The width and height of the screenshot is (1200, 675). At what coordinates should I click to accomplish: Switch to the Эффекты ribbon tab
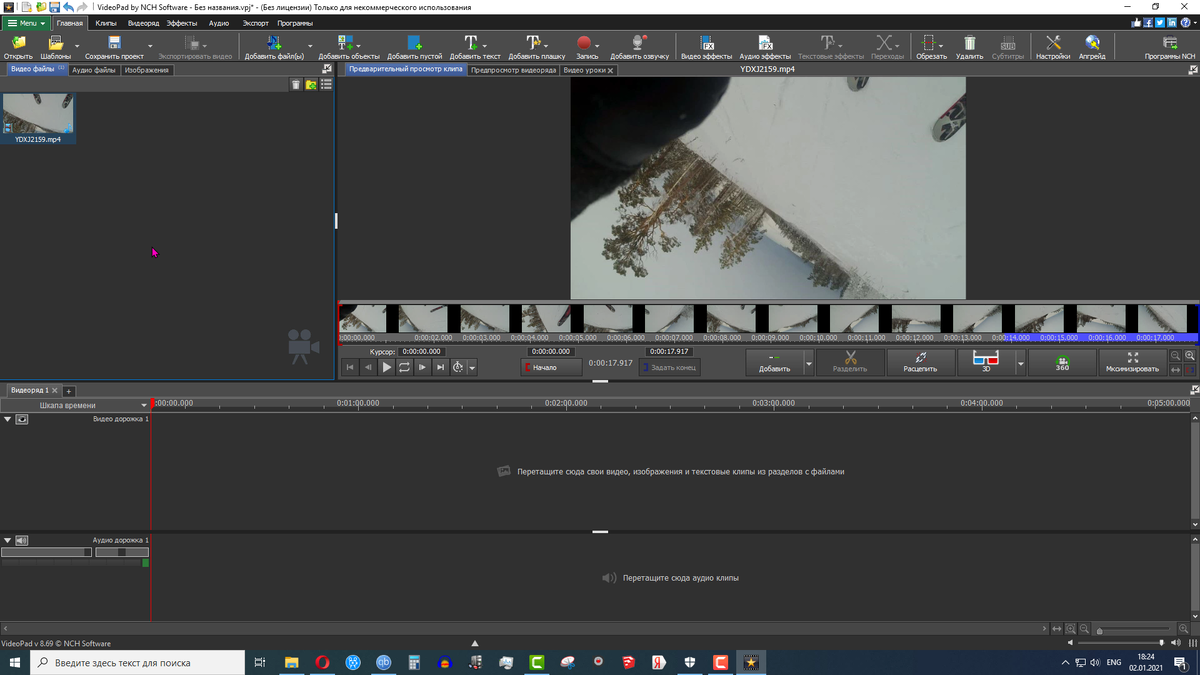point(181,22)
